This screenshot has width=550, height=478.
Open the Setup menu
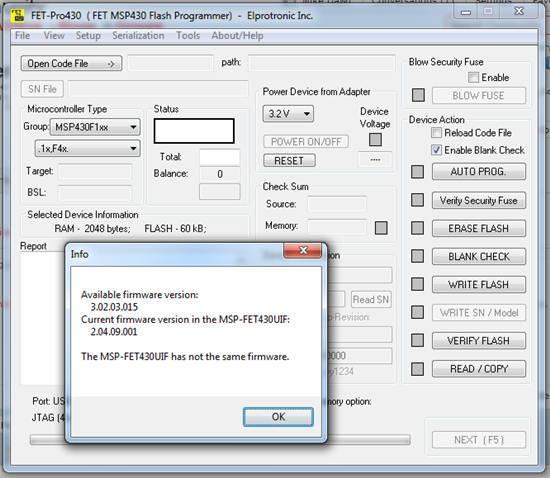click(88, 35)
